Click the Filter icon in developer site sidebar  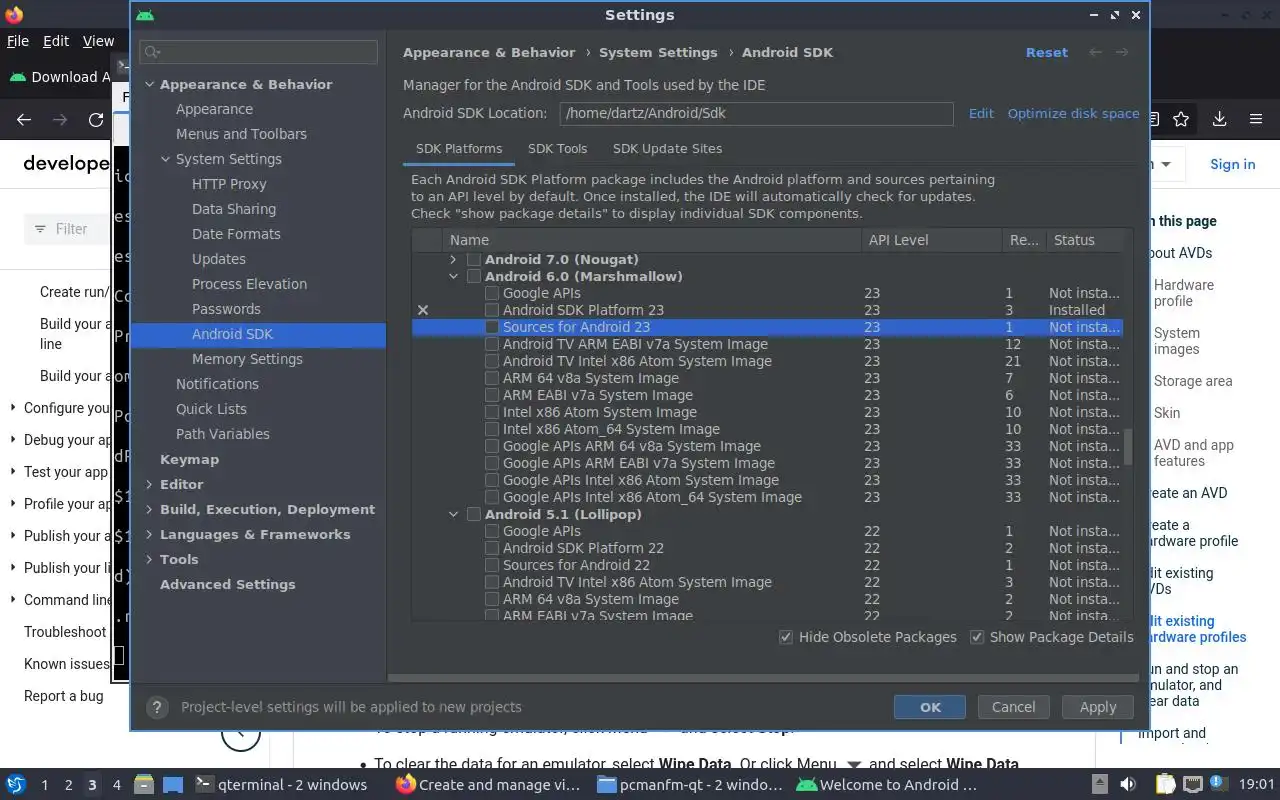click(x=40, y=229)
